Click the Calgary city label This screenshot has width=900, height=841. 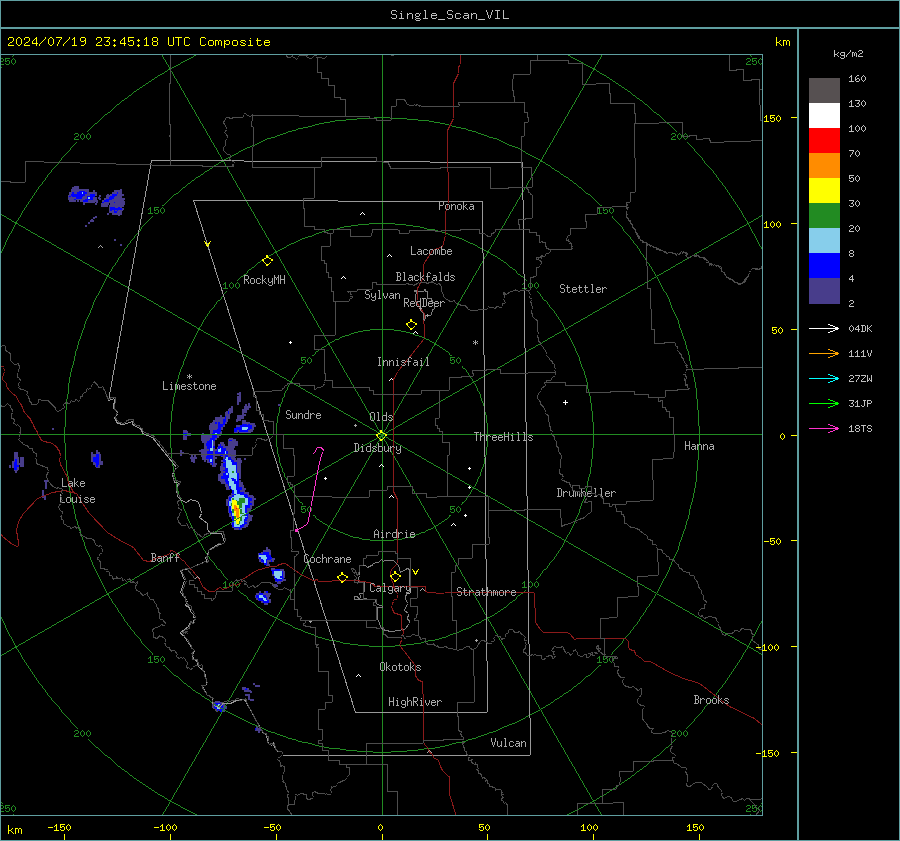coord(390,588)
